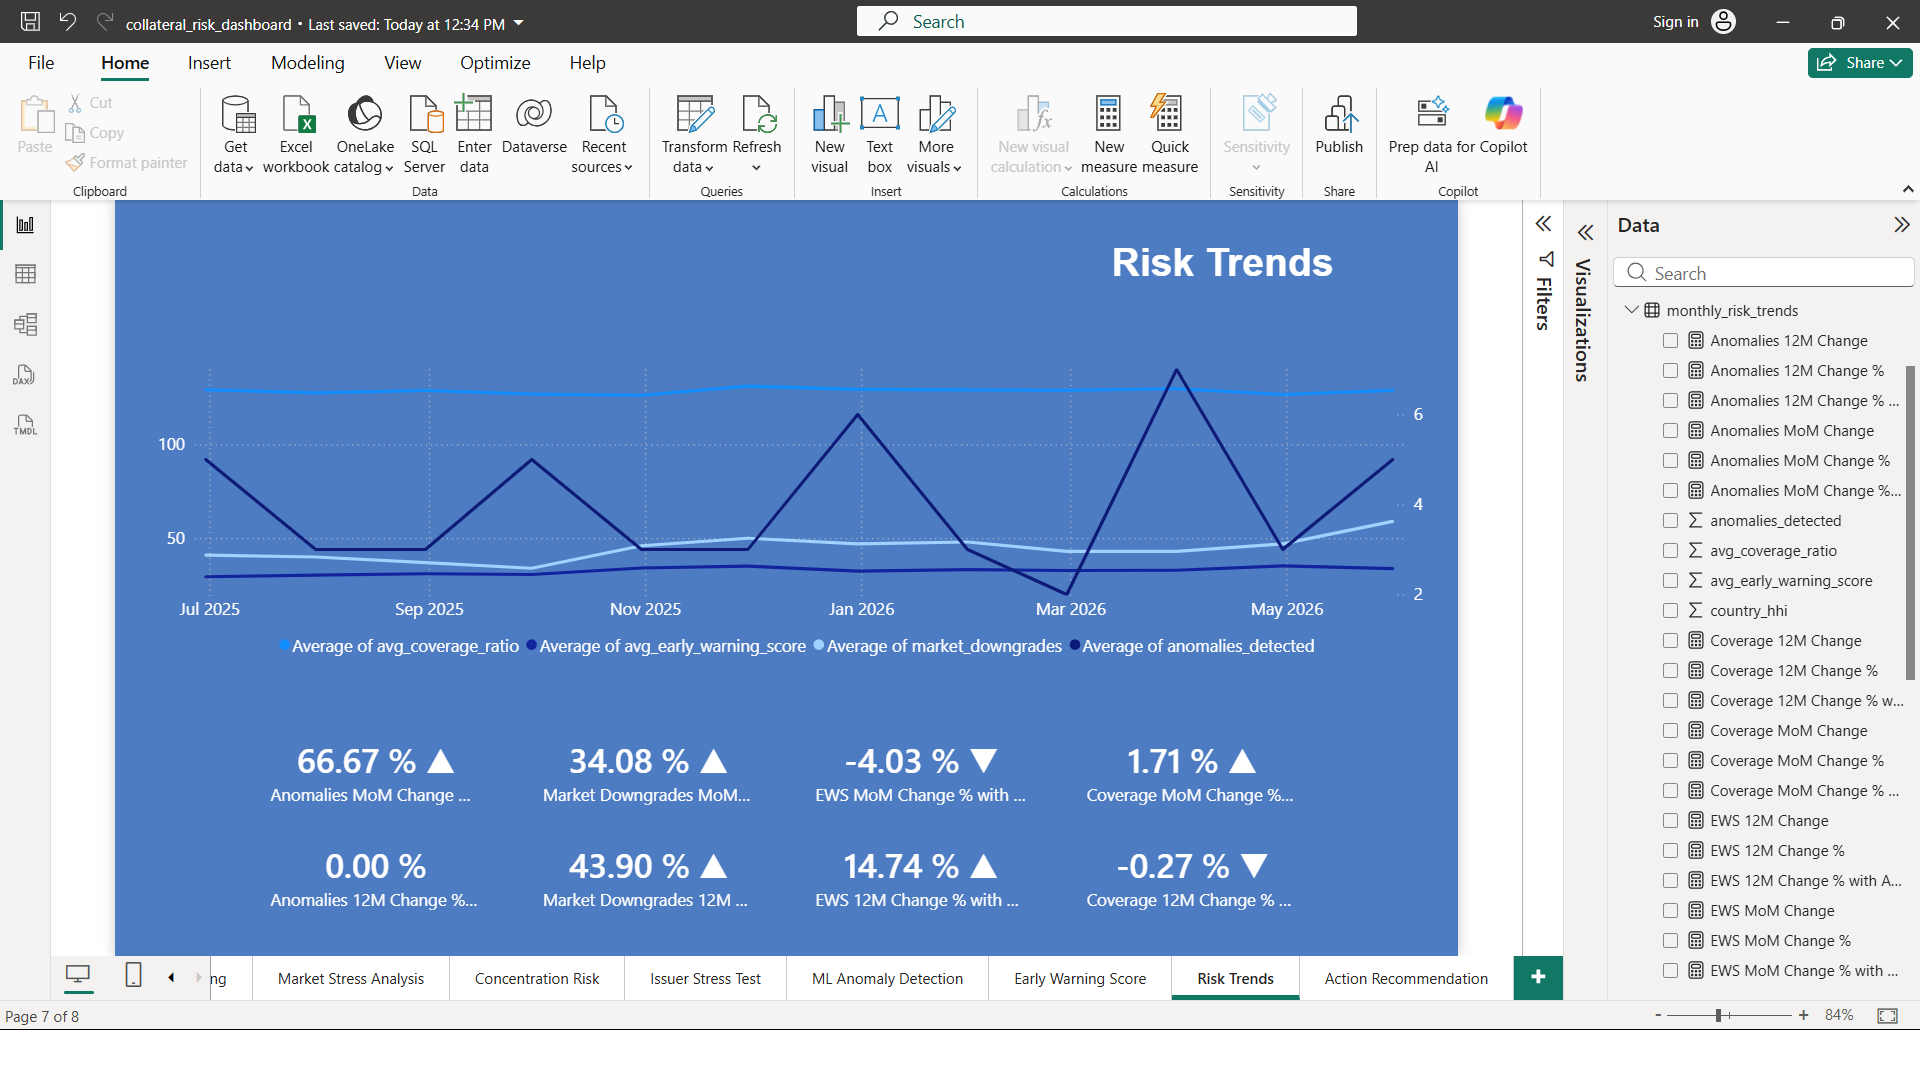This screenshot has height=1080, width=1920.
Task: Collapse the Data pane chevrons
Action: [x=1901, y=225]
